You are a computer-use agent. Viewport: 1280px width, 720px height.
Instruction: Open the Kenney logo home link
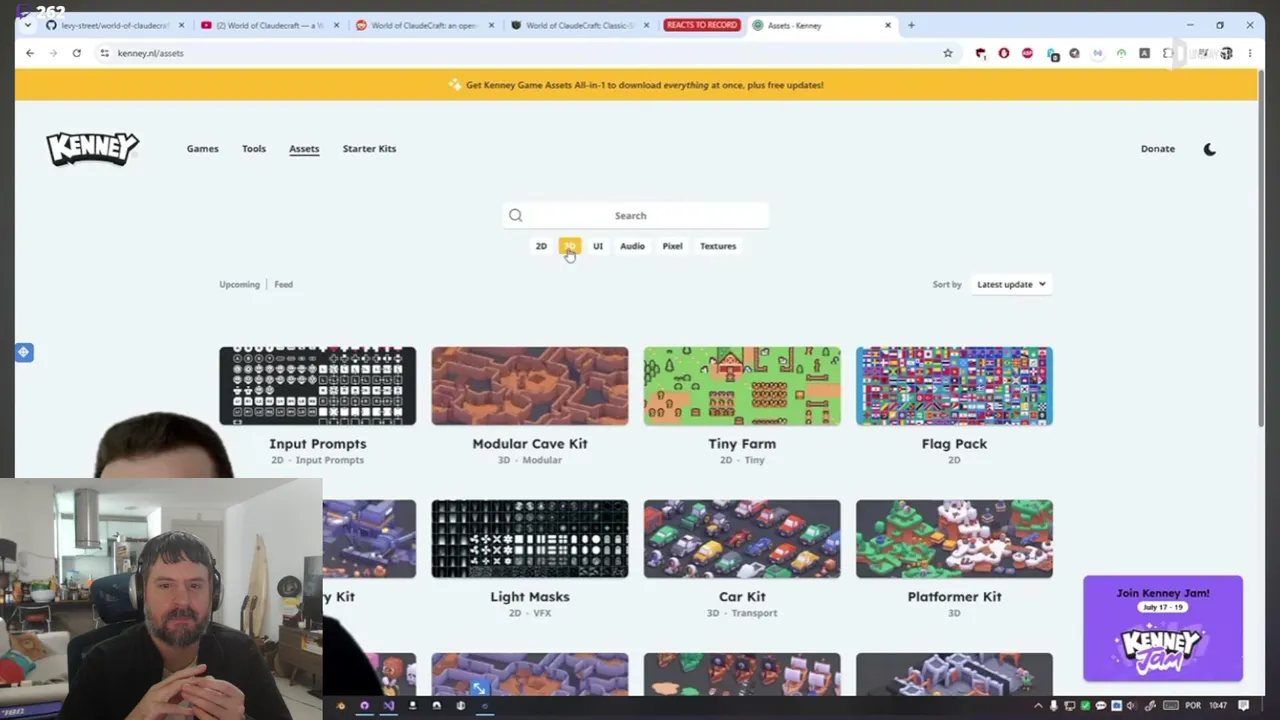[x=92, y=149]
